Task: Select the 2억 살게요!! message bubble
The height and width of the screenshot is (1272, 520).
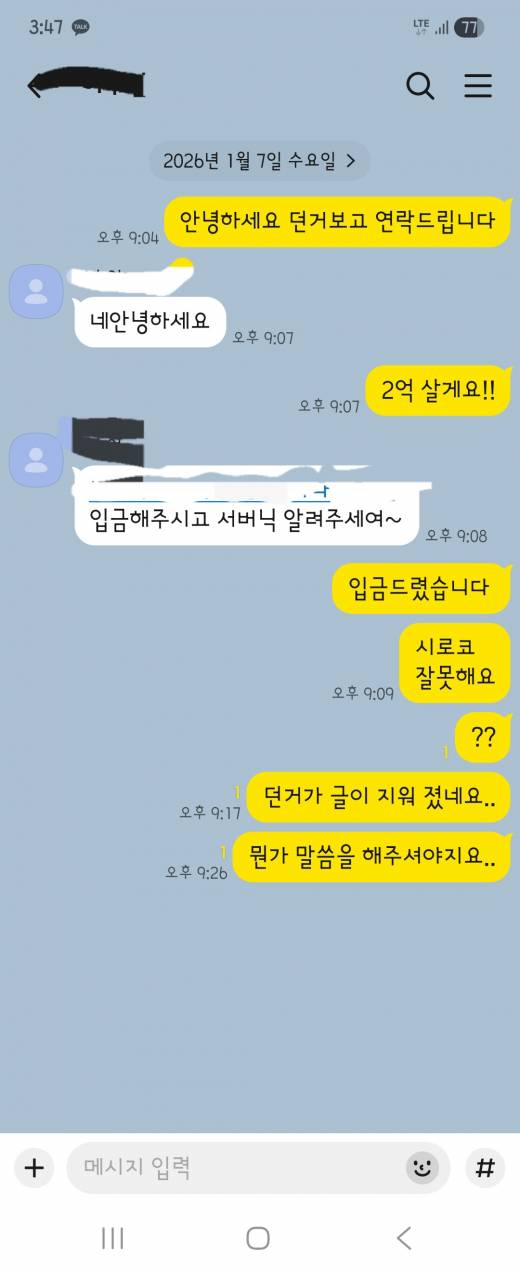Action: (x=438, y=391)
